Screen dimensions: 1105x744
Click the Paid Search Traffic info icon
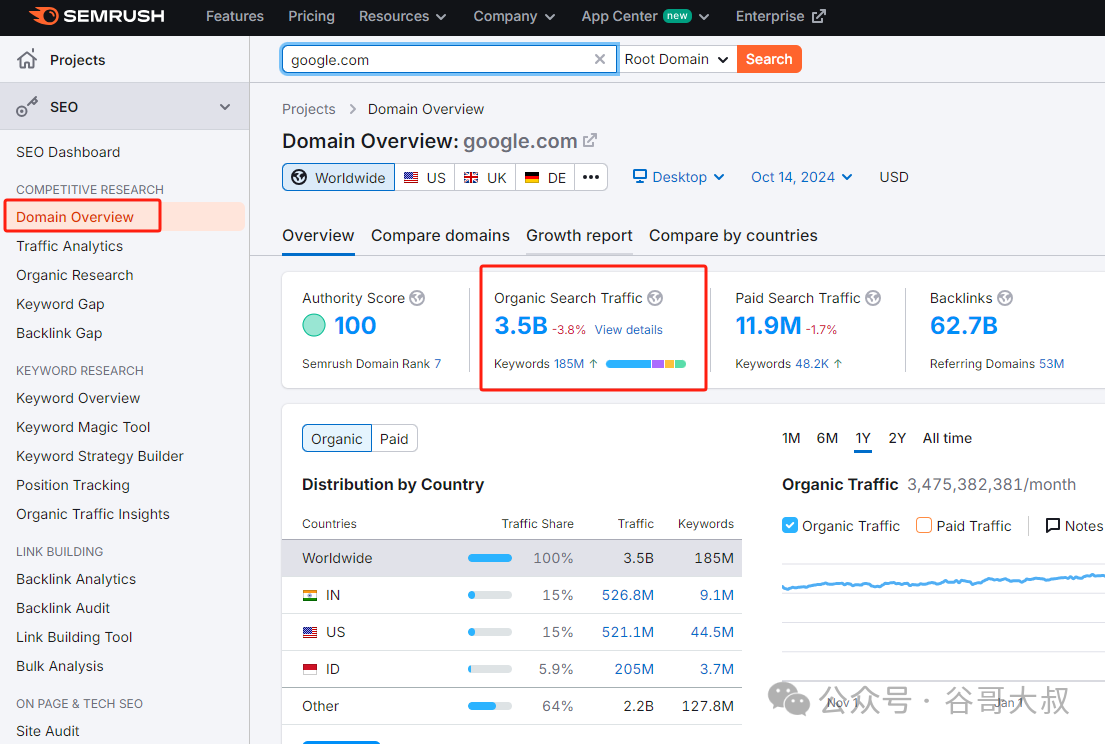pos(873,298)
